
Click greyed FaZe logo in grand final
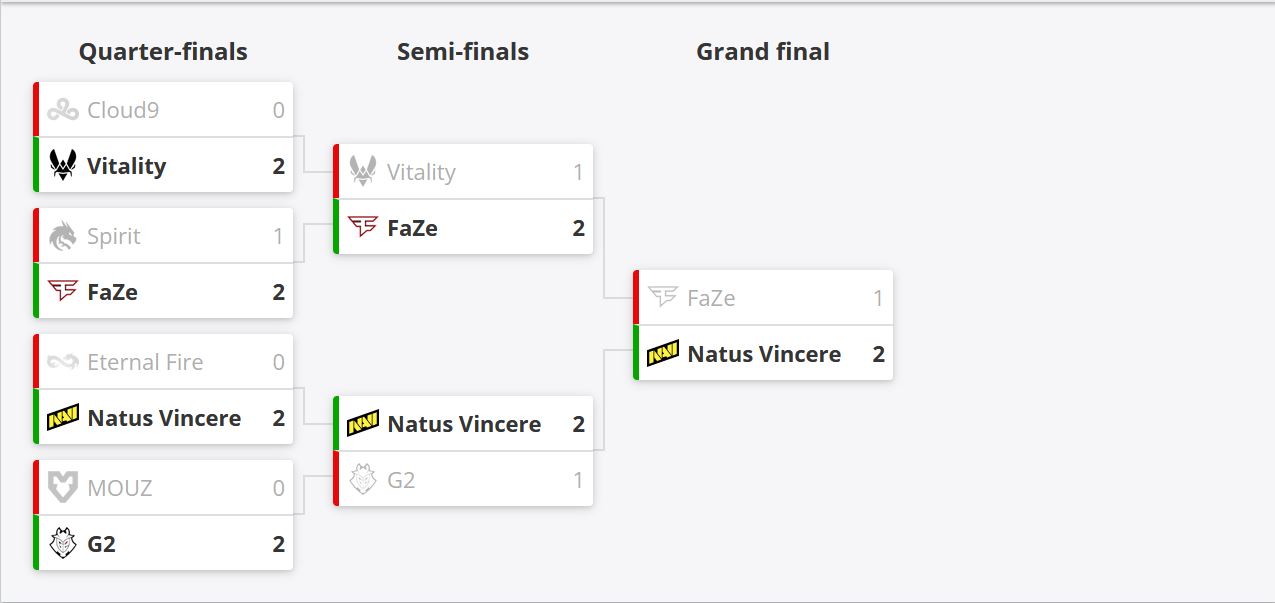663,298
